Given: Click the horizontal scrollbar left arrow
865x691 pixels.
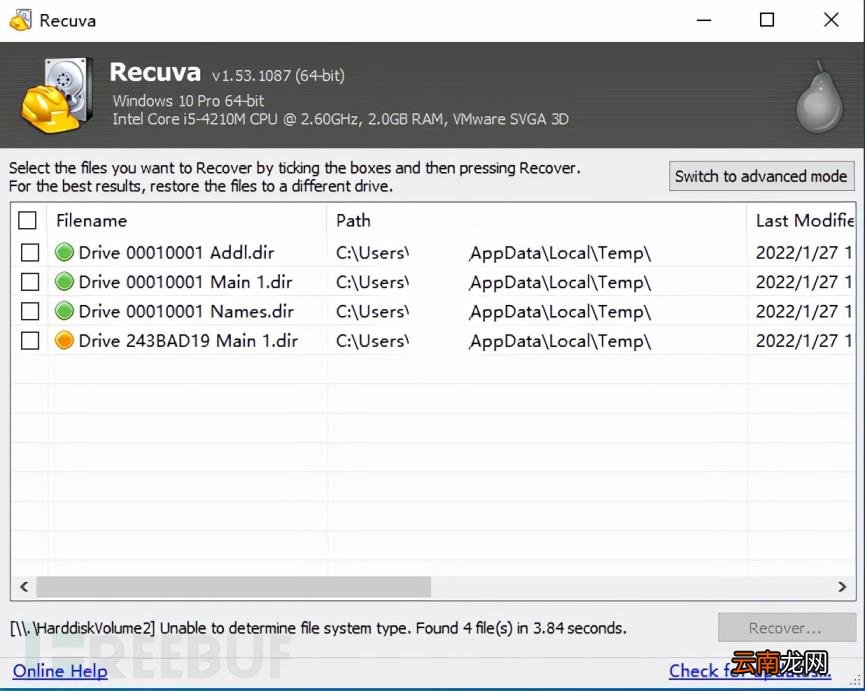Looking at the screenshot, I should pos(24,587).
